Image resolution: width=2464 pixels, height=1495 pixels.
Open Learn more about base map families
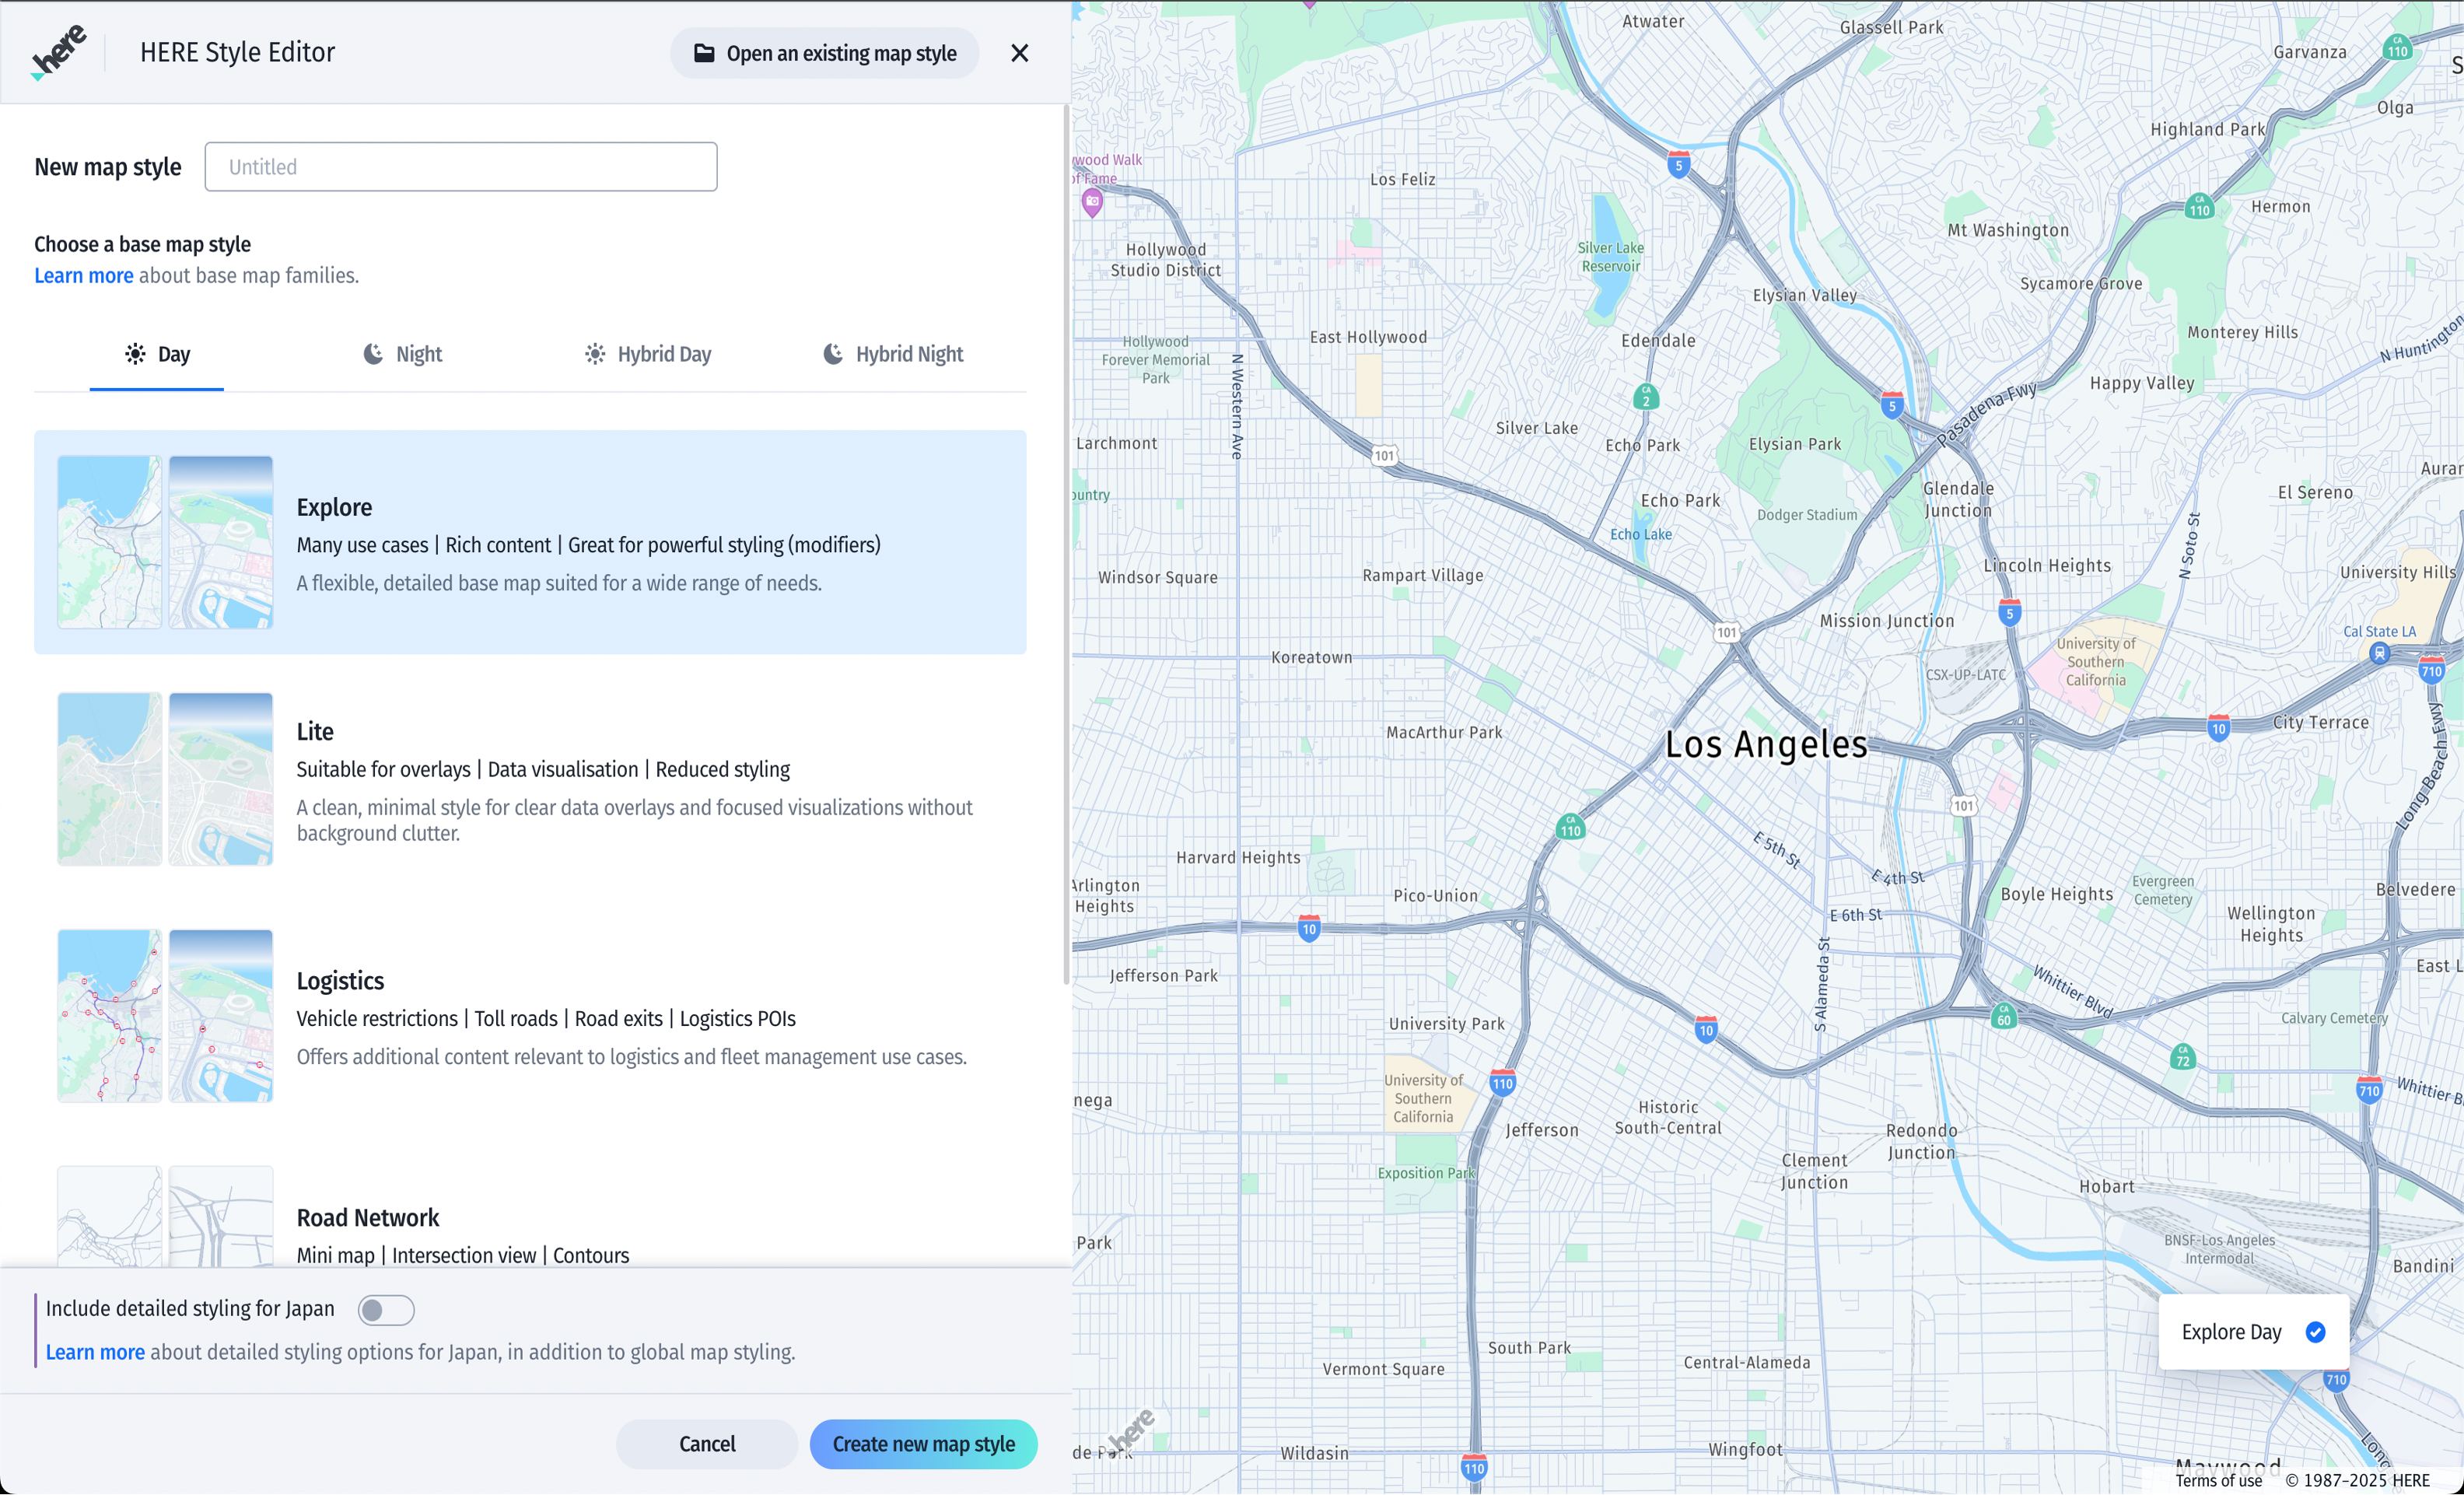click(83, 276)
